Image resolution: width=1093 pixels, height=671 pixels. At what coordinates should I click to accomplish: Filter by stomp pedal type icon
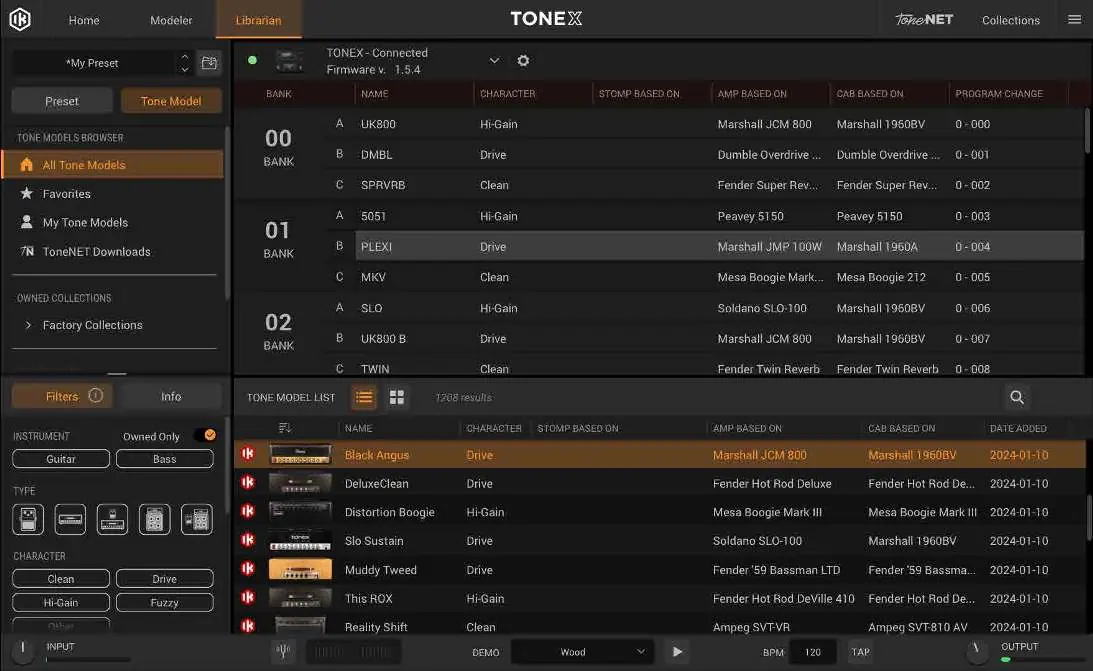[x=28, y=519]
